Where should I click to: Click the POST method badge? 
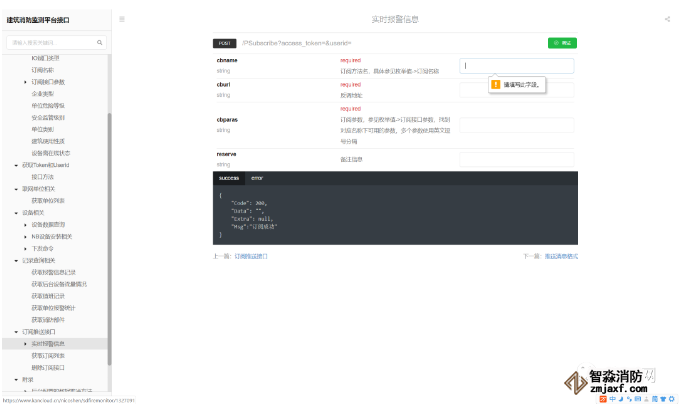[x=225, y=43]
